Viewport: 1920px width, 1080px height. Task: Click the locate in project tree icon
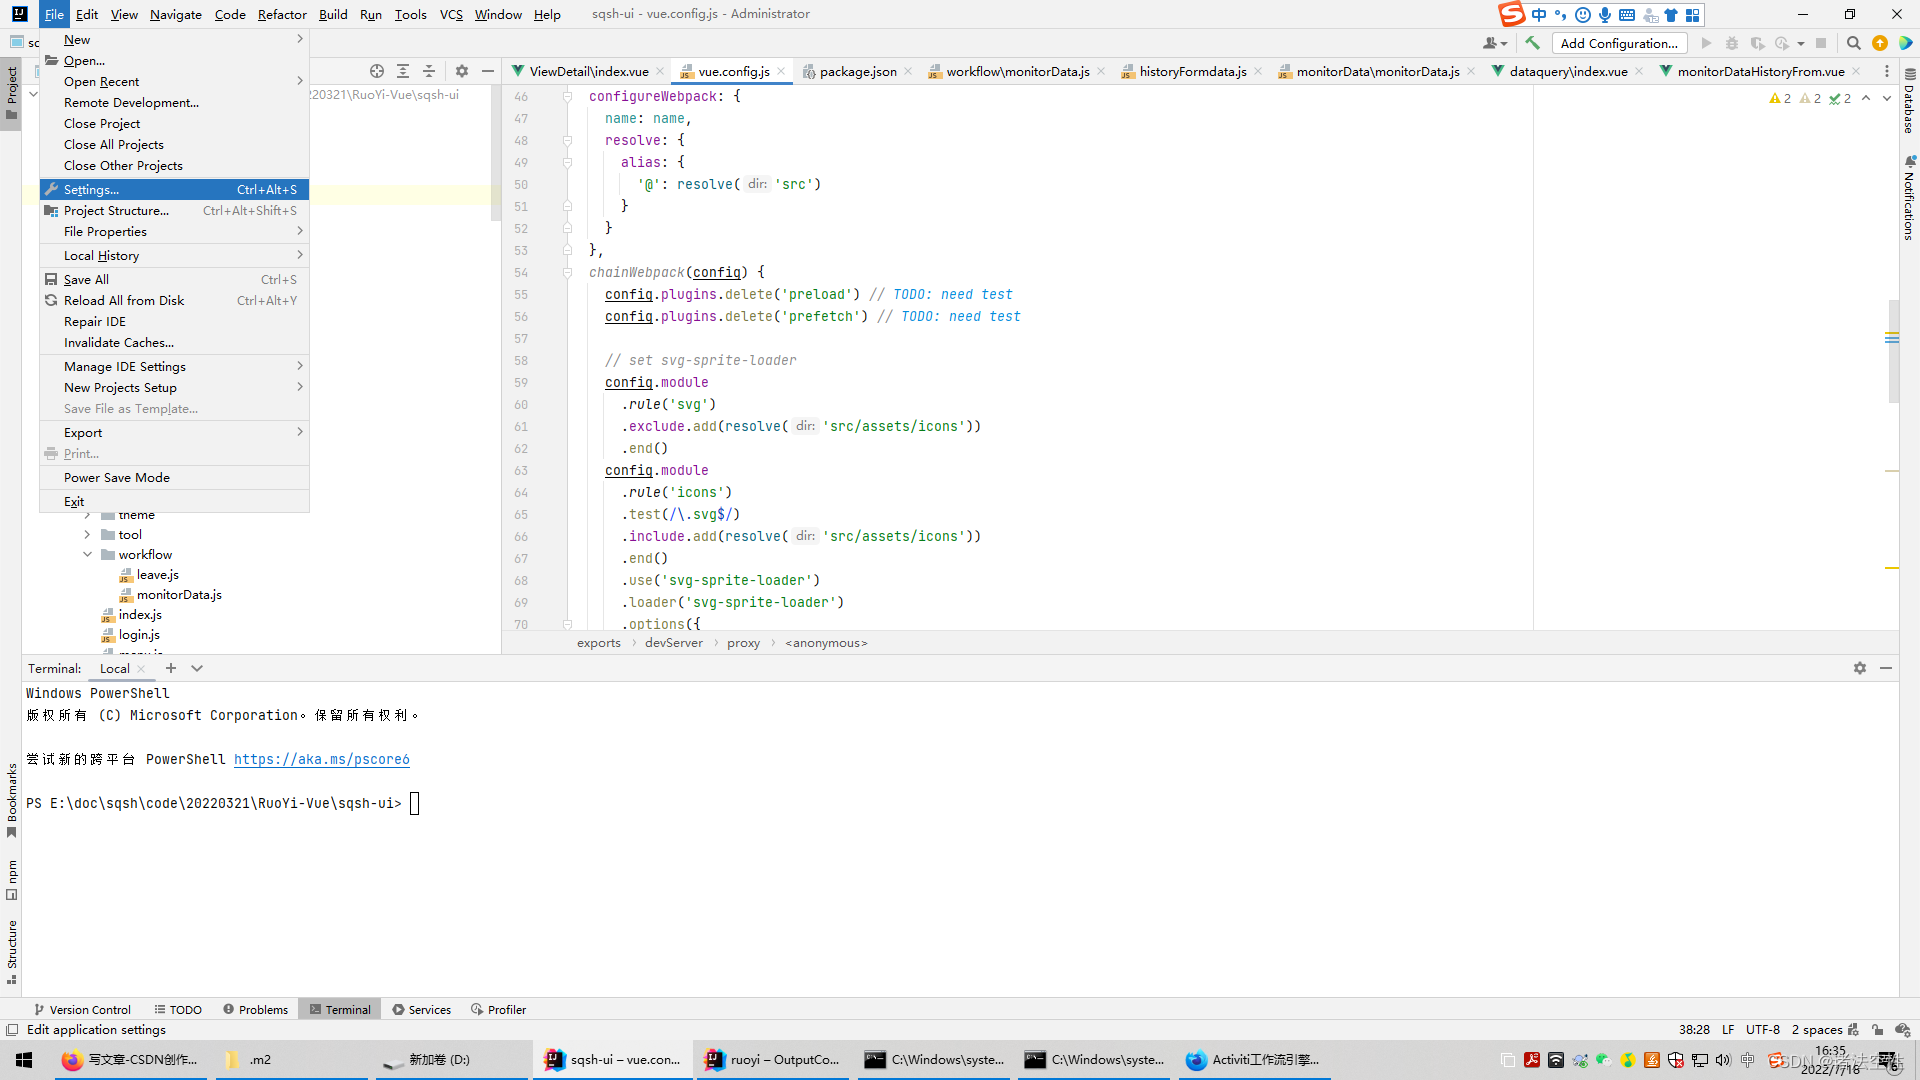pos(377,71)
